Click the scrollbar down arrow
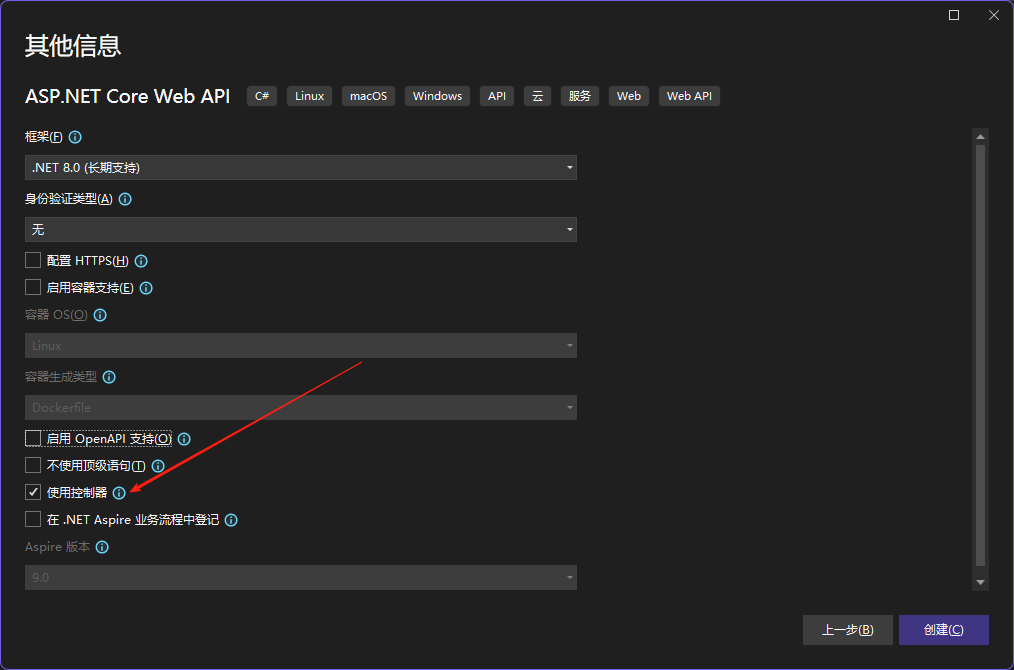Screen dimensions: 1014x670 tap(980, 583)
